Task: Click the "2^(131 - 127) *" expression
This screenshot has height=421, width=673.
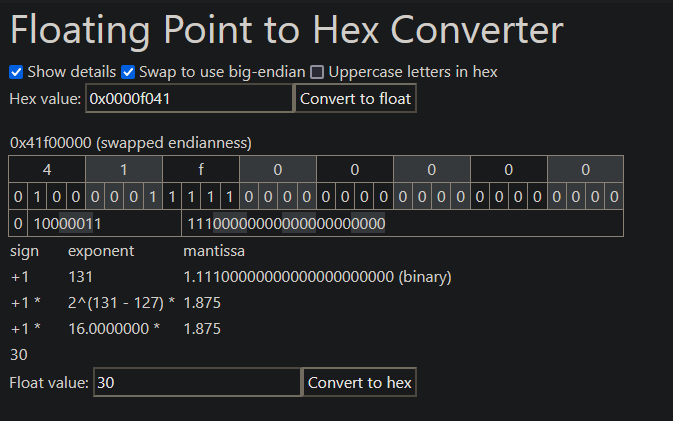Action: click(x=121, y=302)
